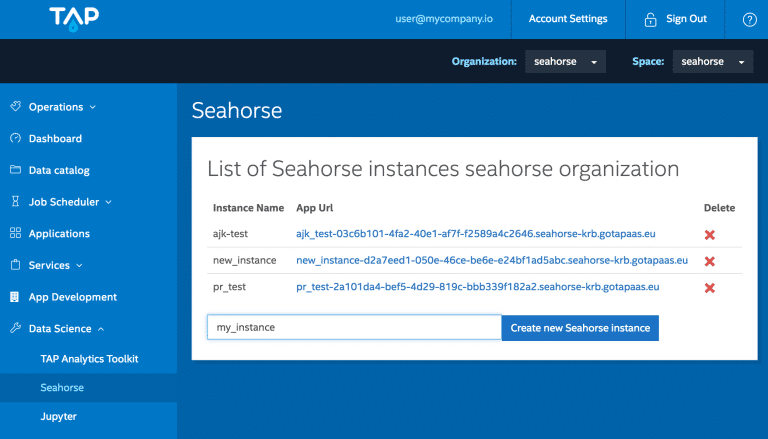Click the Organization: label

484,62
